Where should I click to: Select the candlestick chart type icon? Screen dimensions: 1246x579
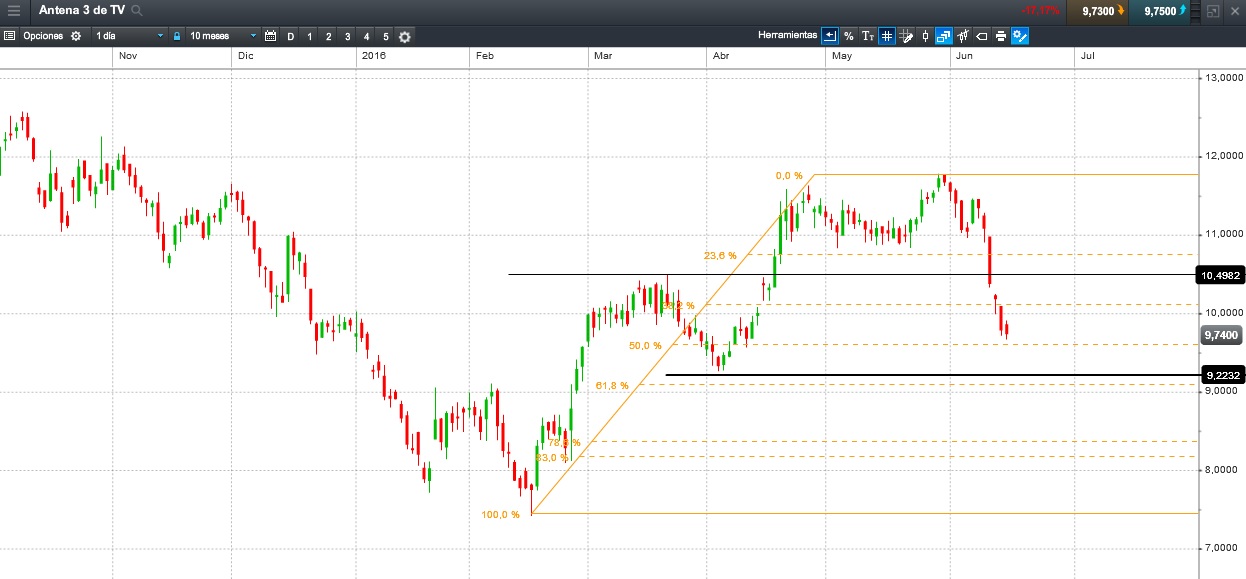coord(925,36)
